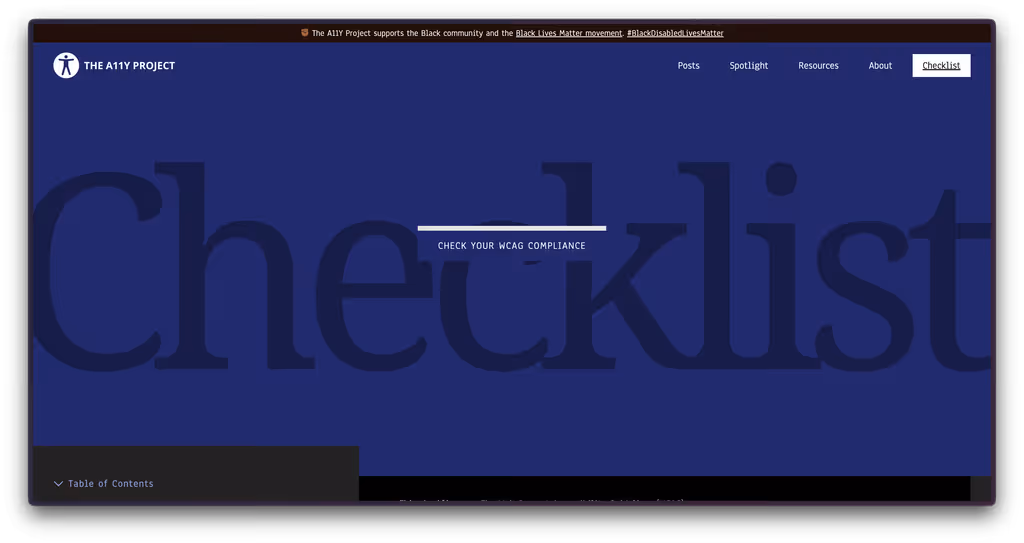The image size is (1024, 543).
Task: Select the highlighted Checklist nav item
Action: 941,66
